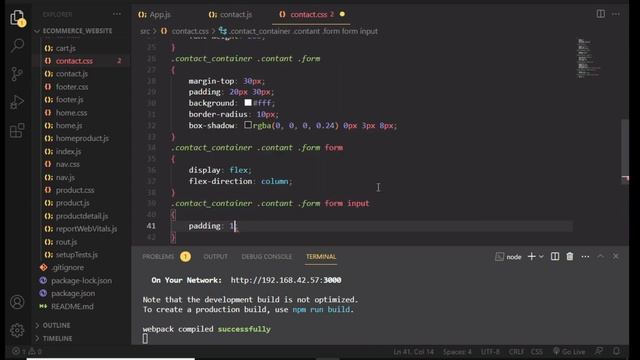Open nav.css in the file explorer
This screenshot has height=360, width=640.
tap(67, 164)
